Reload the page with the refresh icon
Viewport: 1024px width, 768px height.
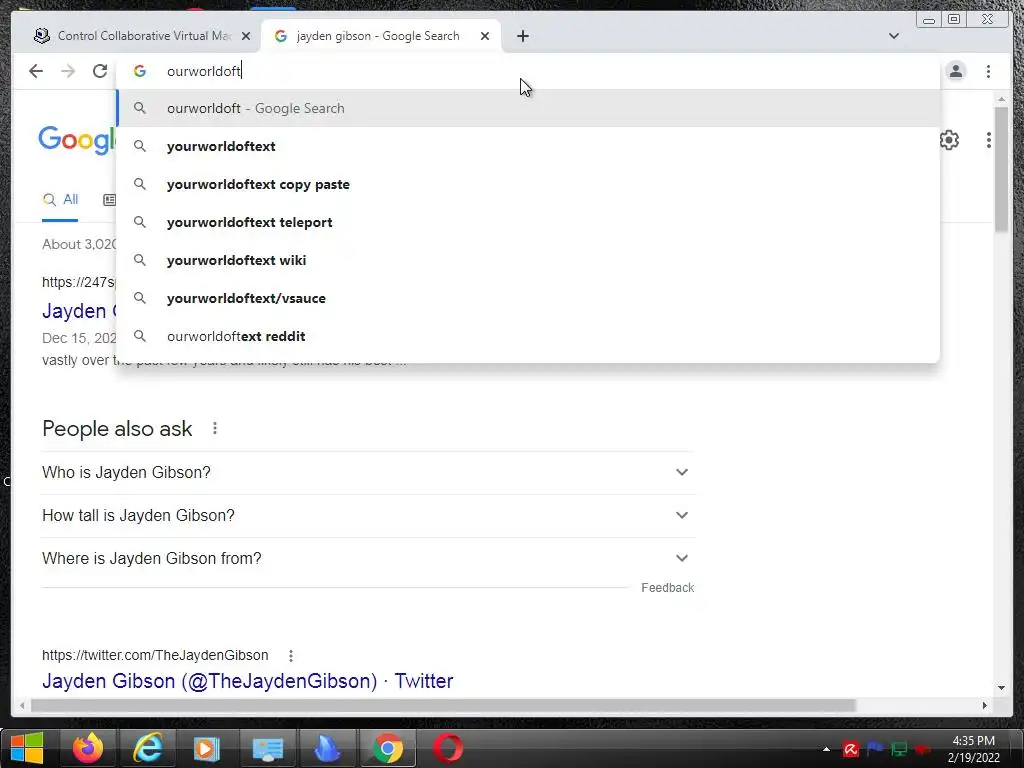pyautogui.click(x=100, y=71)
